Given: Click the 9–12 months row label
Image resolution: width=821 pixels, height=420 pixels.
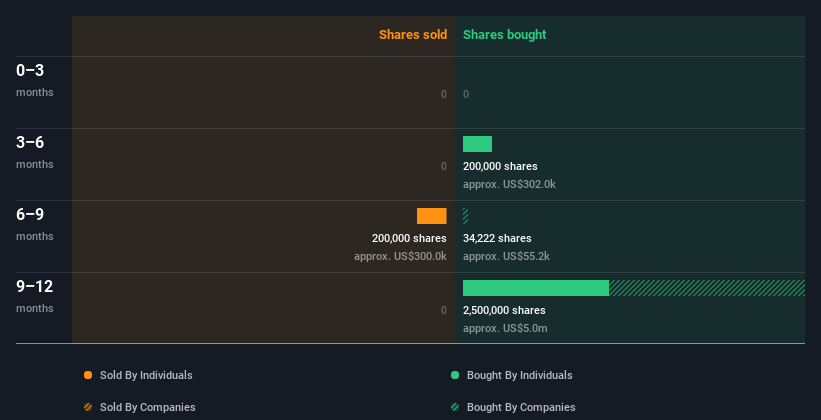Looking at the screenshot, I should 35,296.
